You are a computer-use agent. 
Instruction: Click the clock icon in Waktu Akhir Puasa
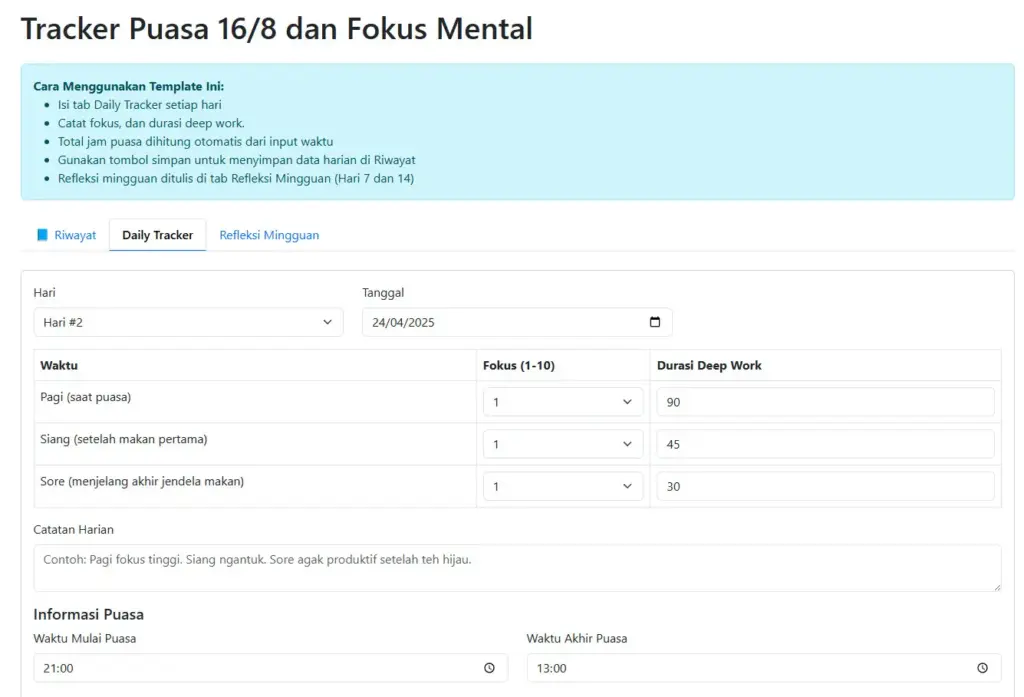click(x=982, y=668)
